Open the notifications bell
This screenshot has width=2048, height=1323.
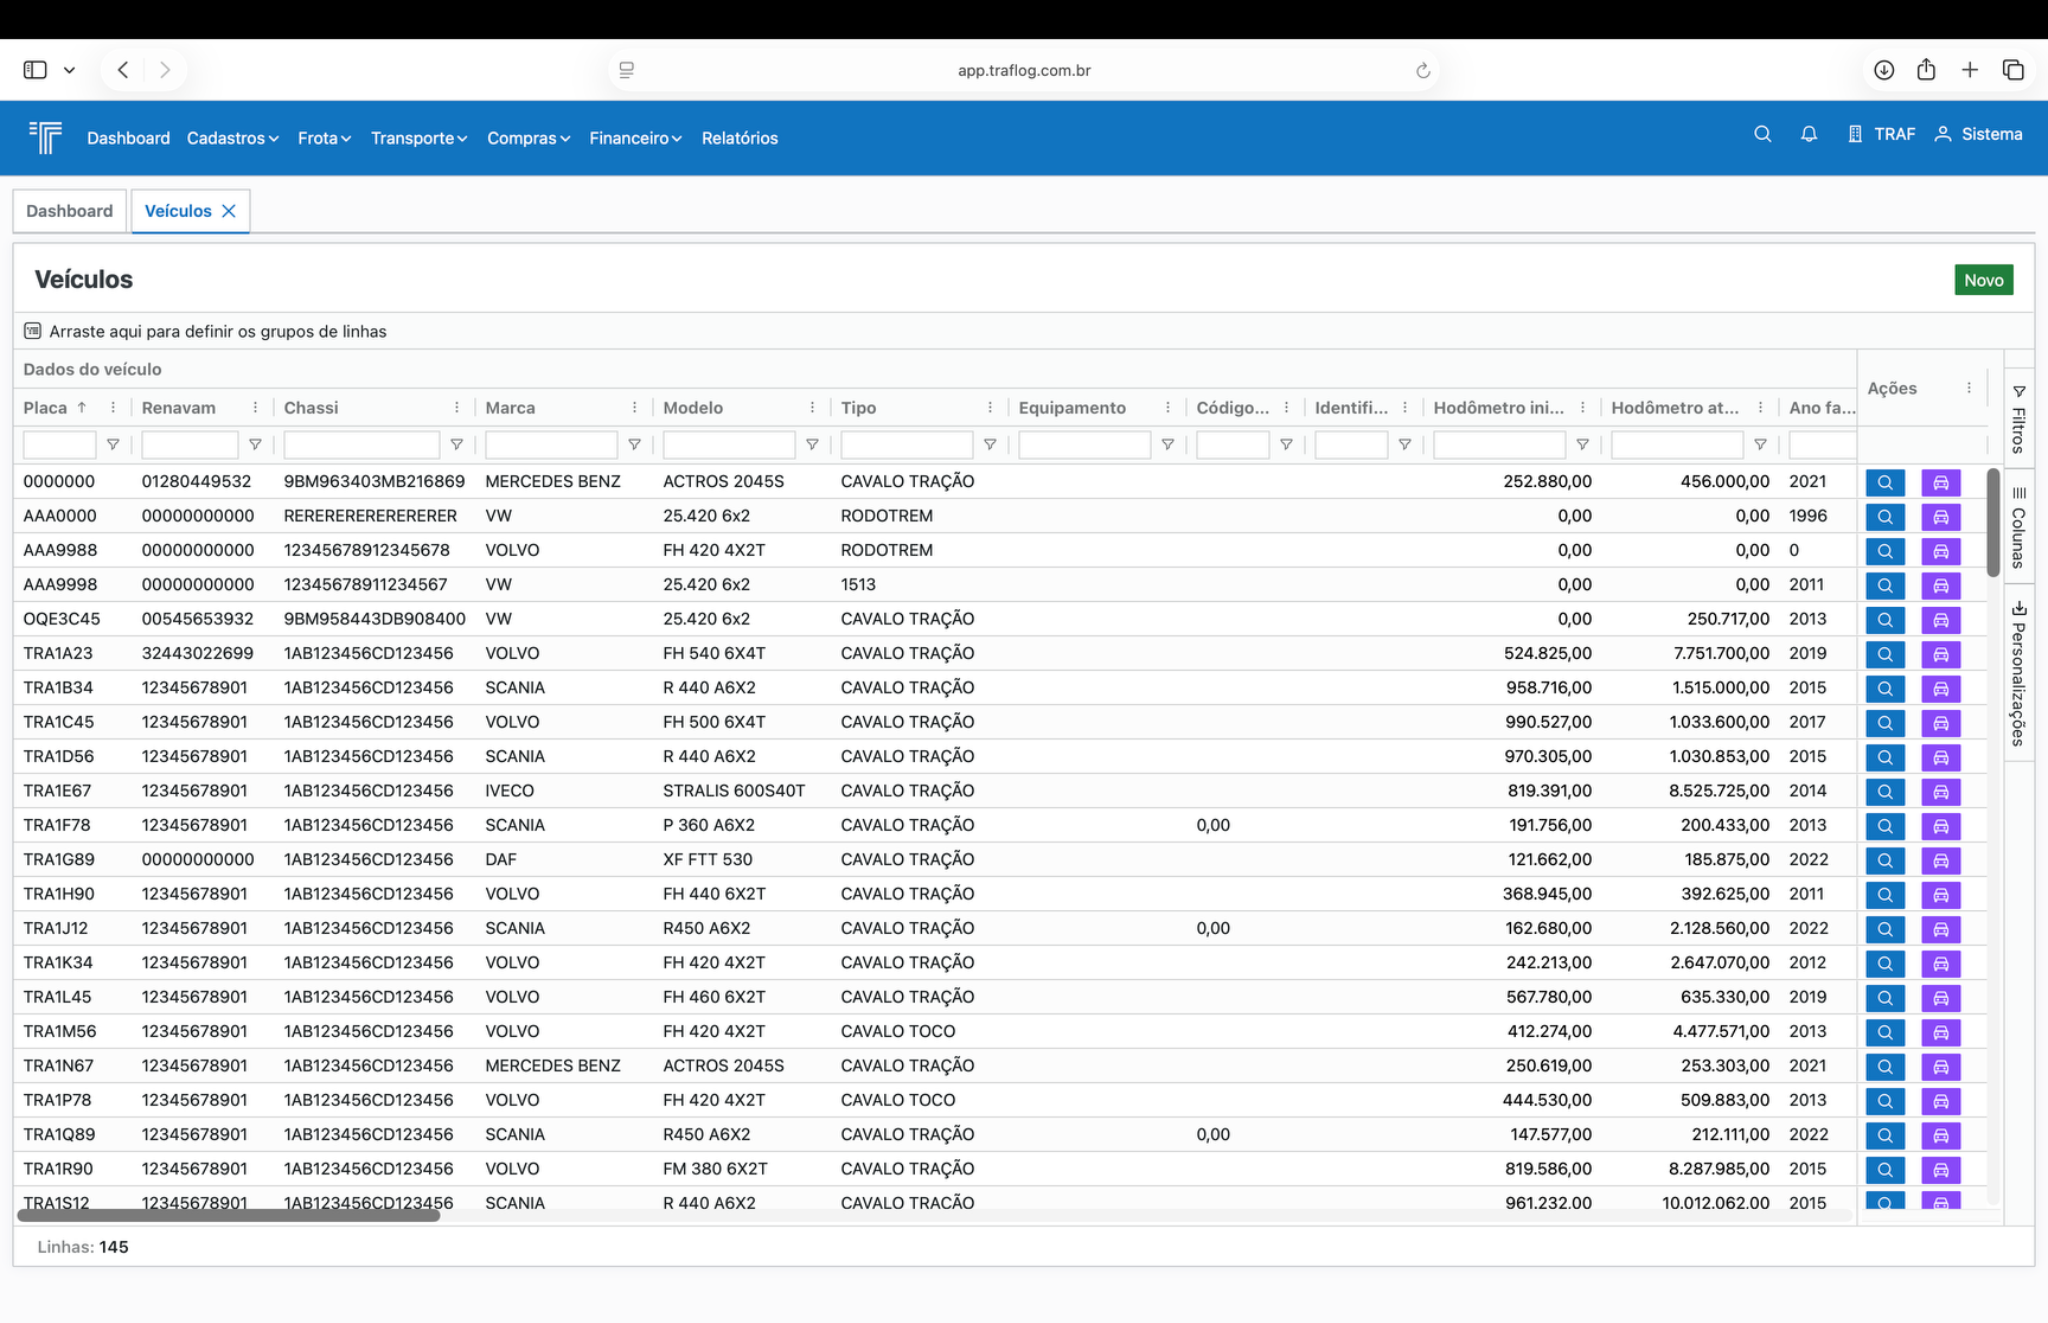click(x=1808, y=134)
